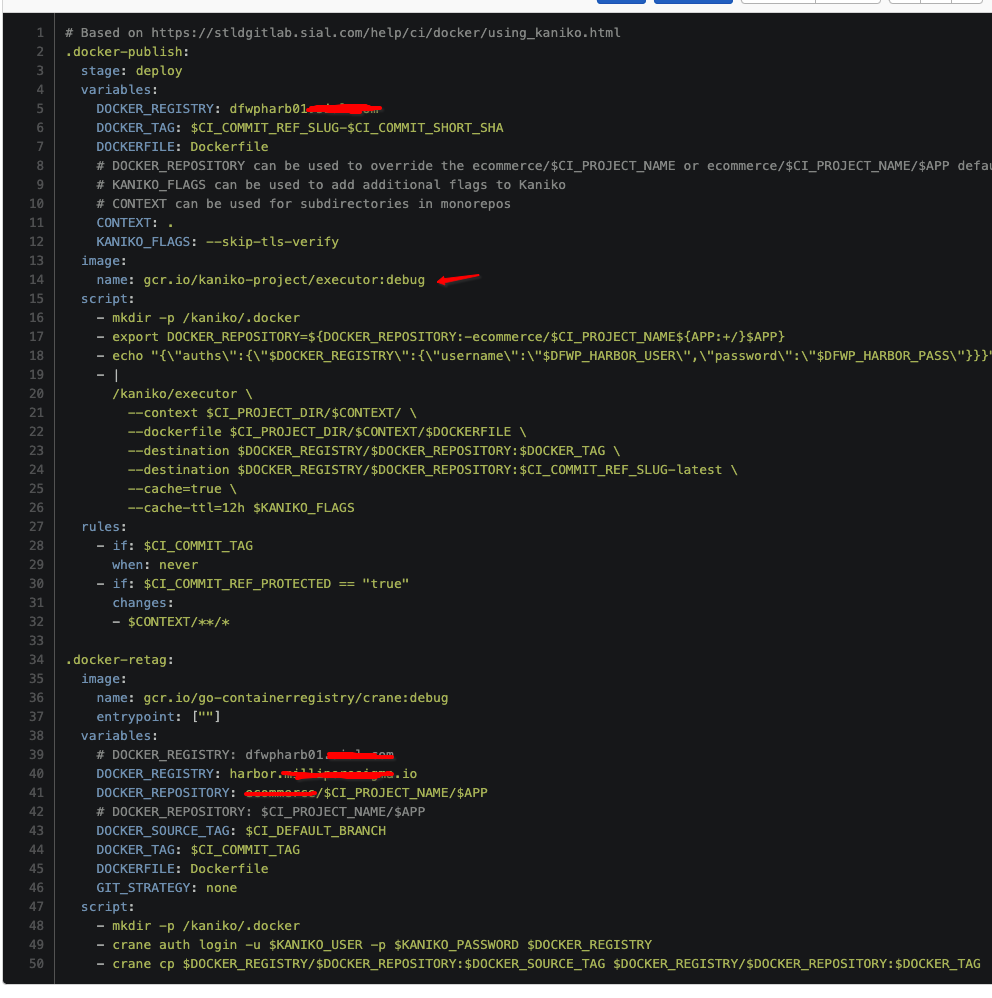Select the gcr.io/kaniko-project/executor:debug image name
This screenshot has height=998, width=992.
tap(287, 279)
